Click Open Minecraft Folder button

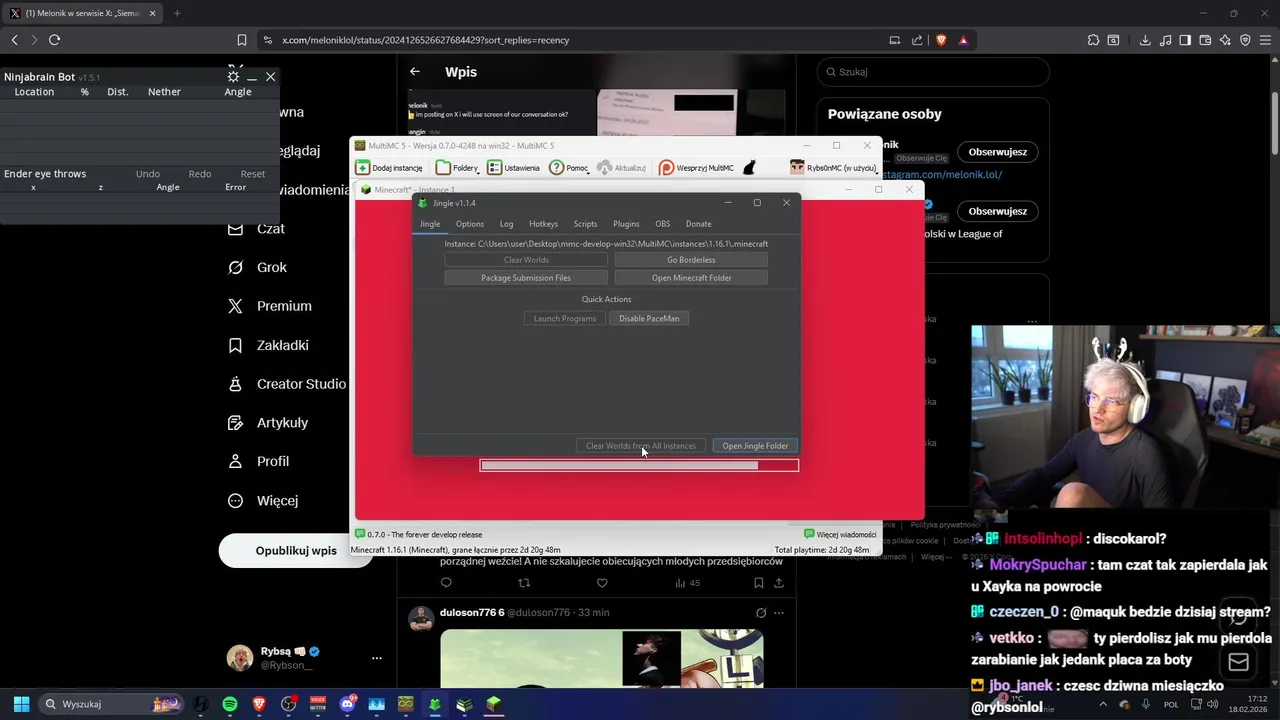[691, 278]
